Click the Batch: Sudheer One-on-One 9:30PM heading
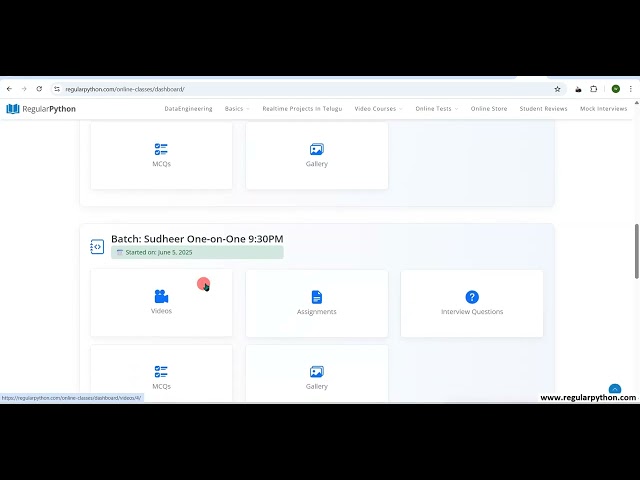The width and height of the screenshot is (640, 480). tap(197, 239)
